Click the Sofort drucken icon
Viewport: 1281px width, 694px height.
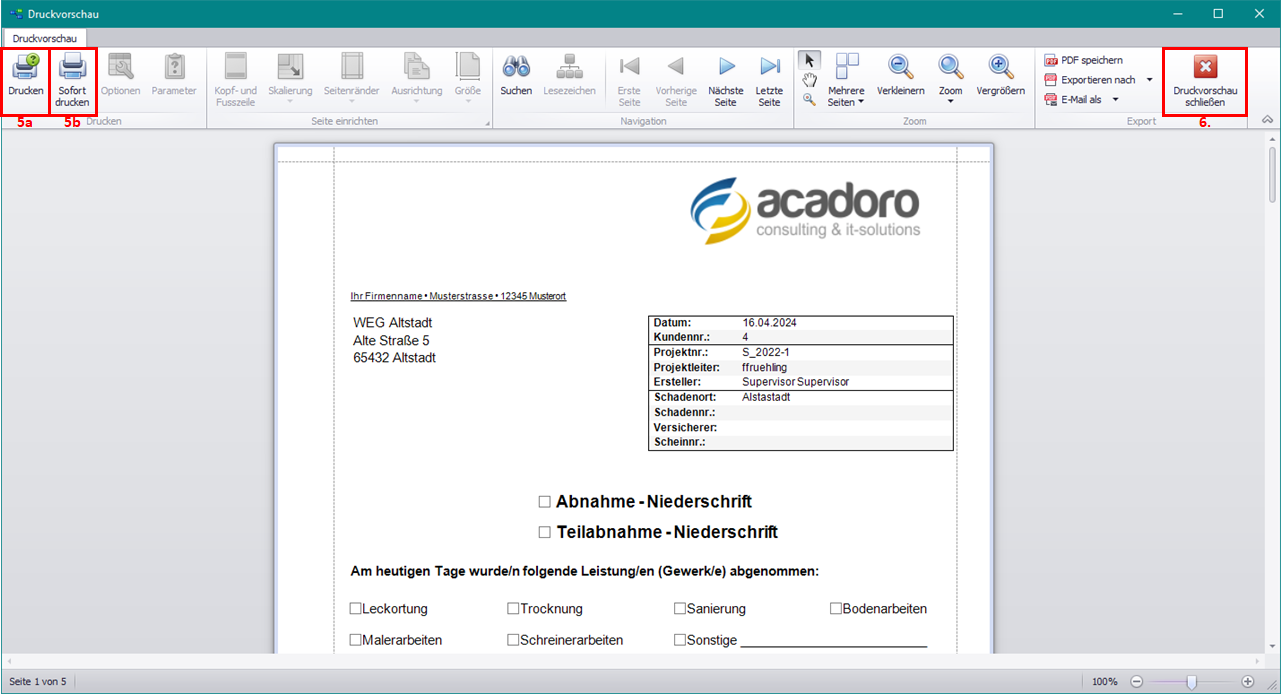pyautogui.click(x=72, y=70)
